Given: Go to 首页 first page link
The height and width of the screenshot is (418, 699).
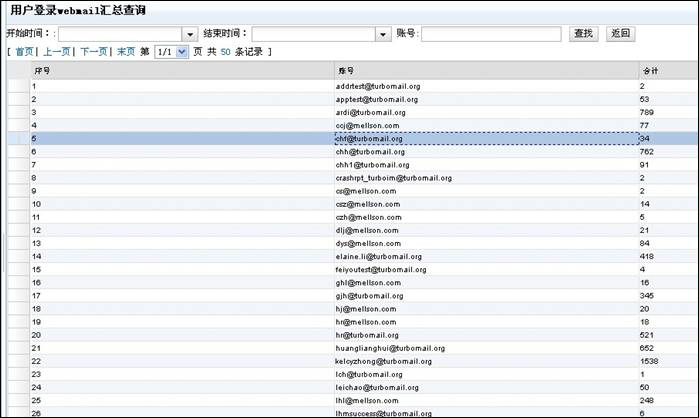Looking at the screenshot, I should (x=24, y=52).
